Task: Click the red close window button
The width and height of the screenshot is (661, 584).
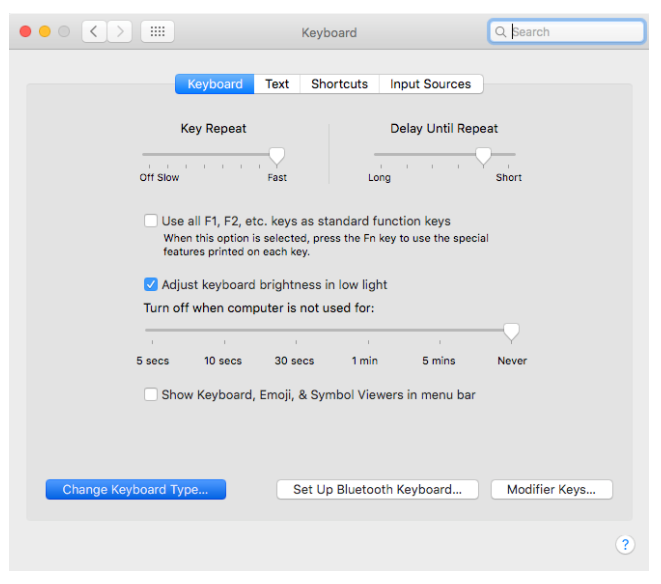Action: click(26, 32)
